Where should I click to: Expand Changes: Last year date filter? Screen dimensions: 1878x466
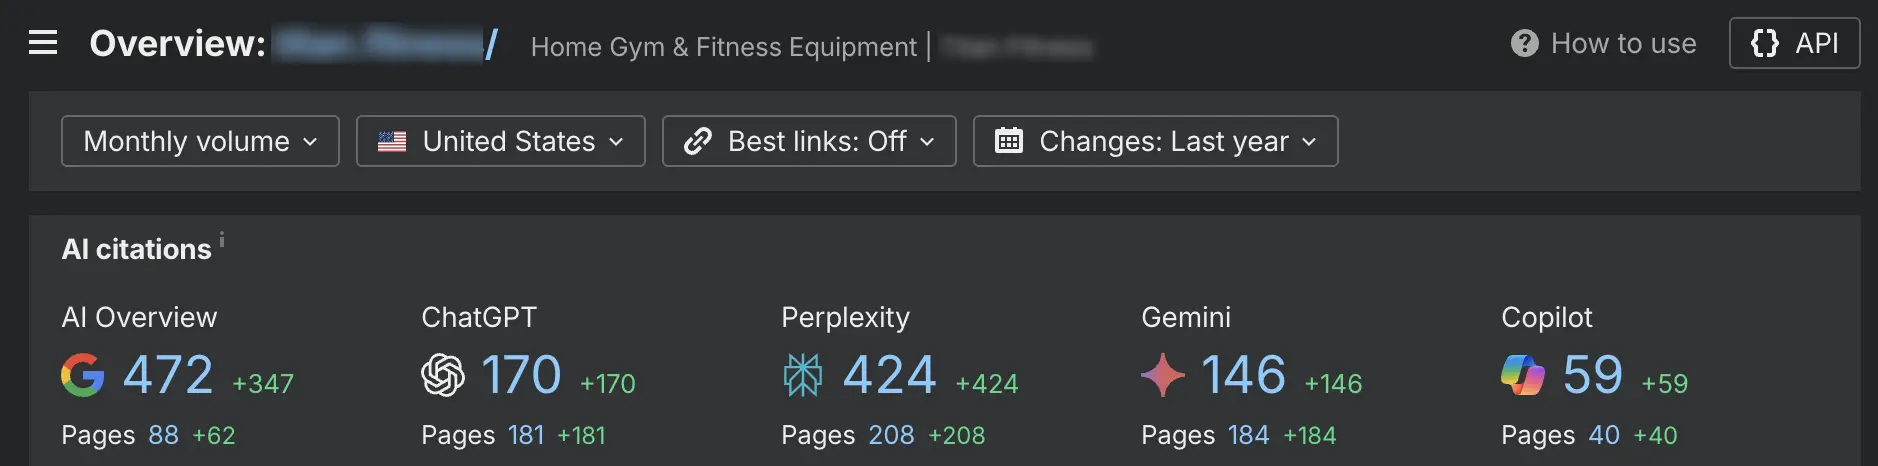[x=1155, y=141]
